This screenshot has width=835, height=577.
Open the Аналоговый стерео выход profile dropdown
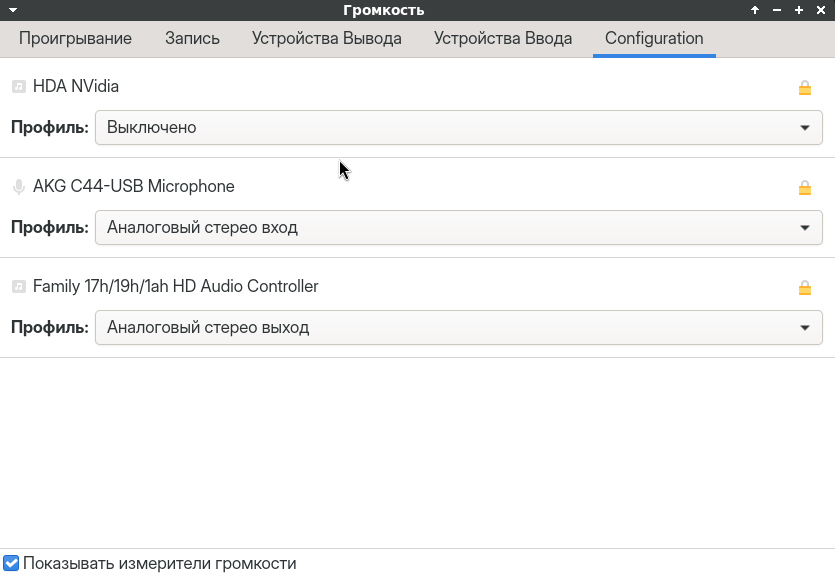click(x=458, y=327)
